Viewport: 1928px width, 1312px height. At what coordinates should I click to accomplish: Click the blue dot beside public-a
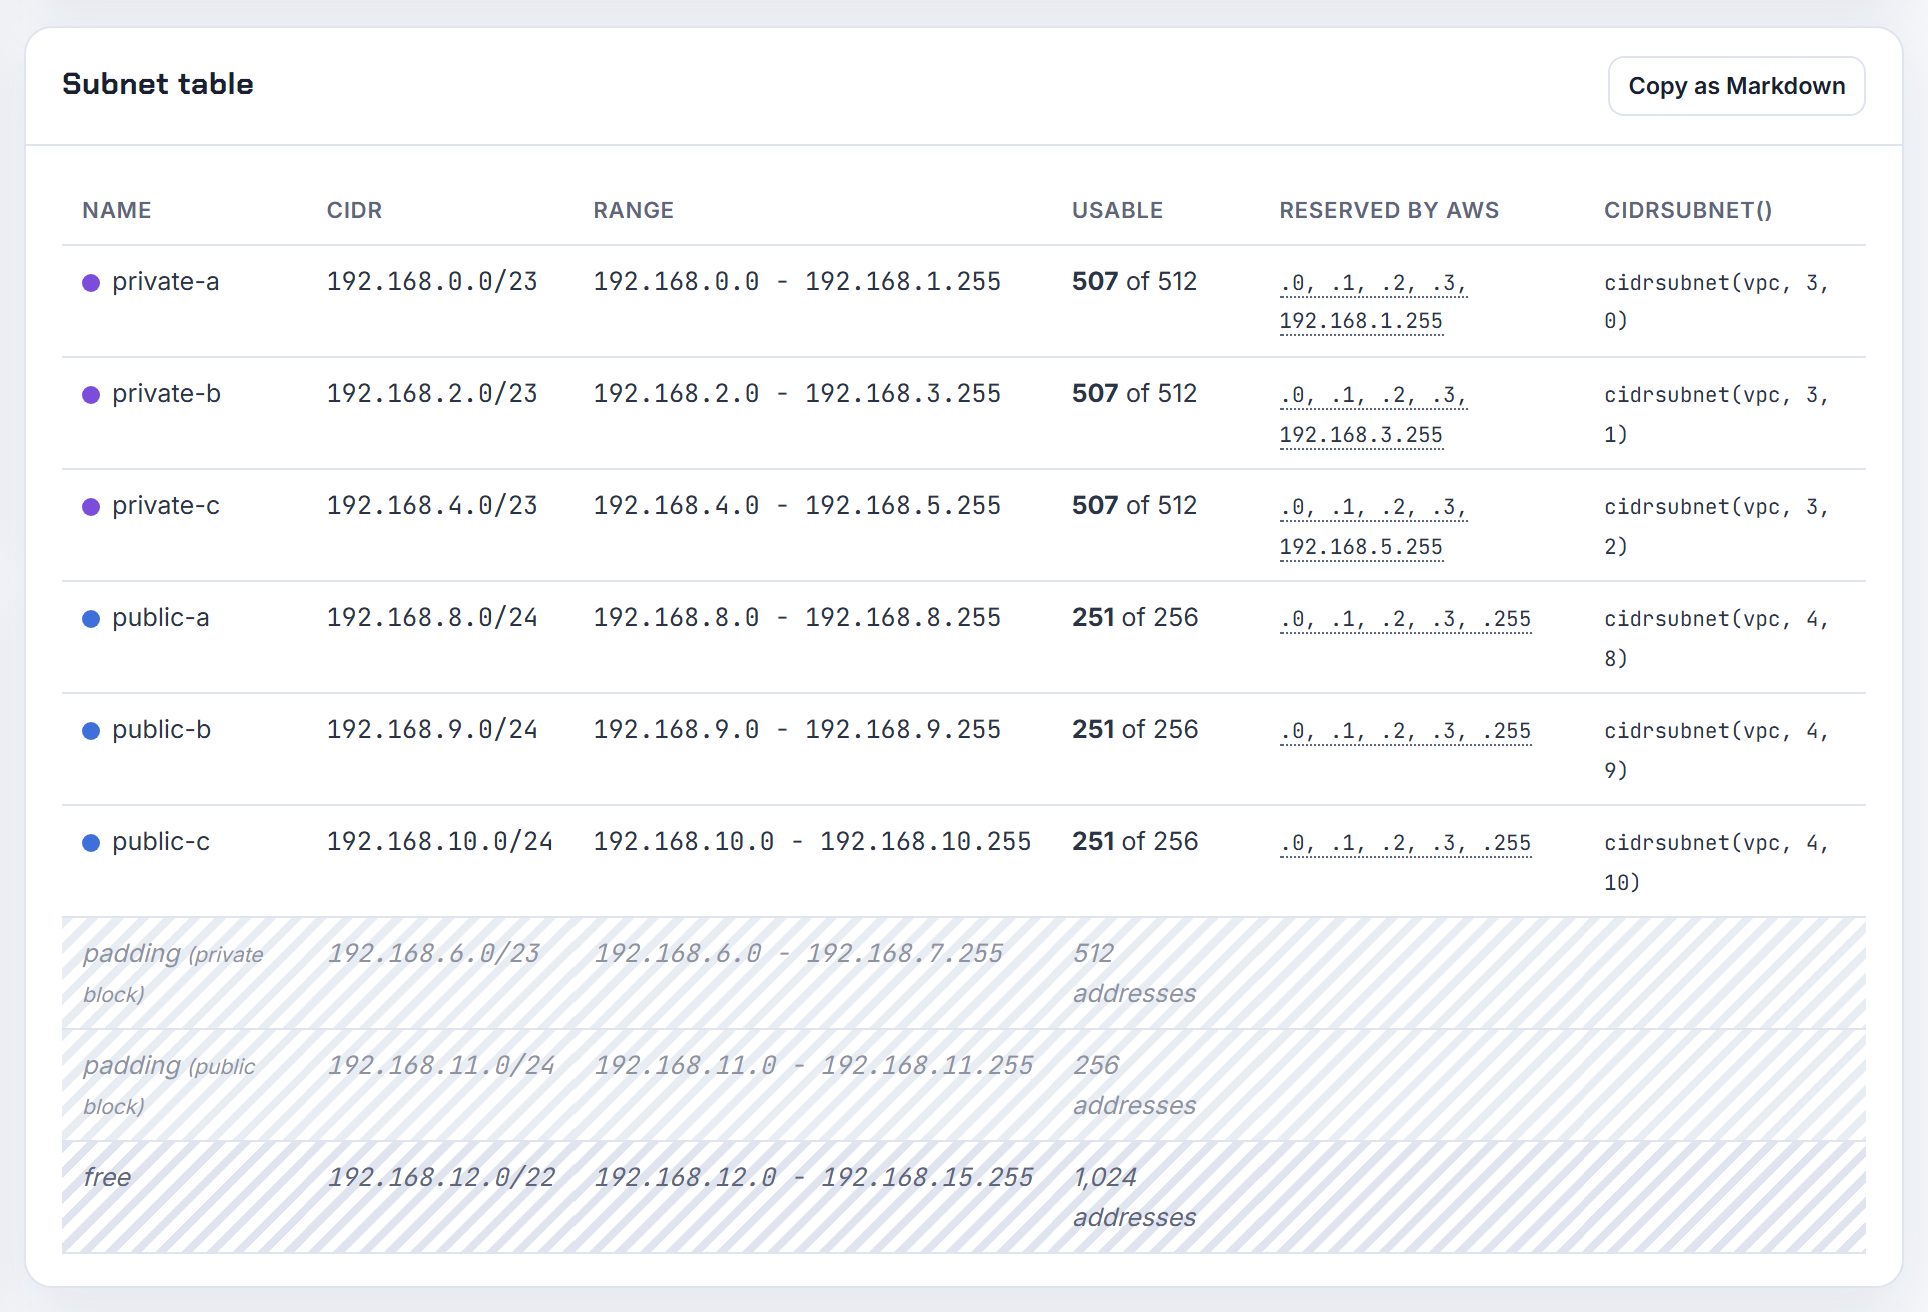tap(91, 619)
